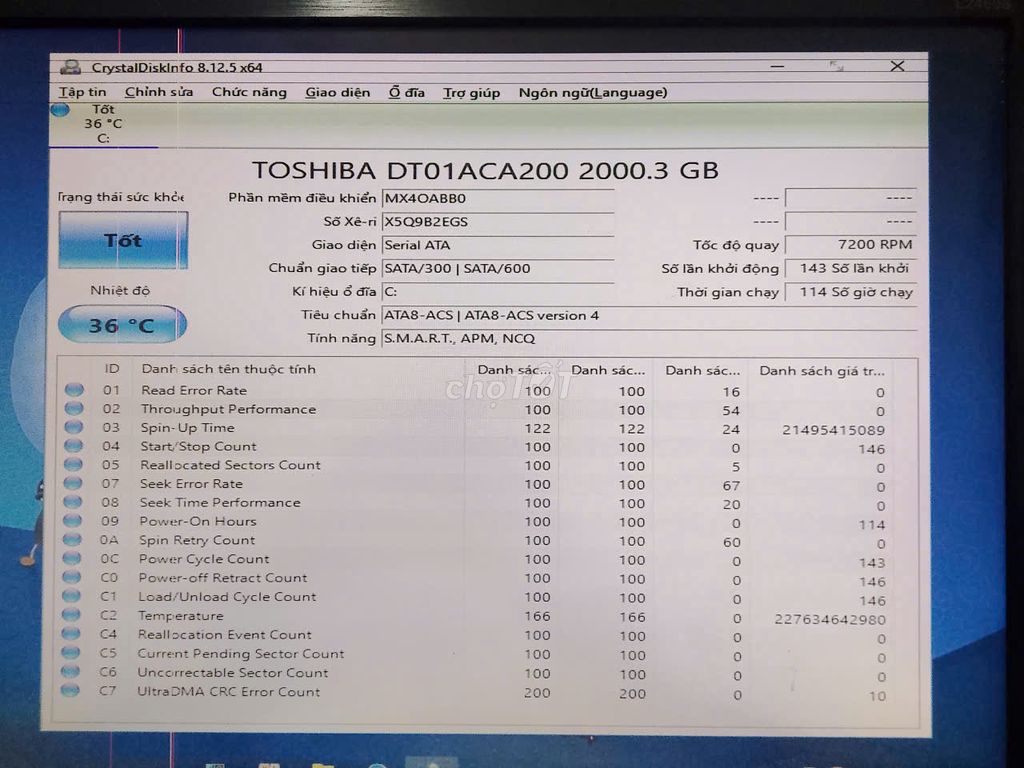The image size is (1024, 768).
Task: Click the power-on count field showing 143
Action: pyautogui.click(x=850, y=268)
